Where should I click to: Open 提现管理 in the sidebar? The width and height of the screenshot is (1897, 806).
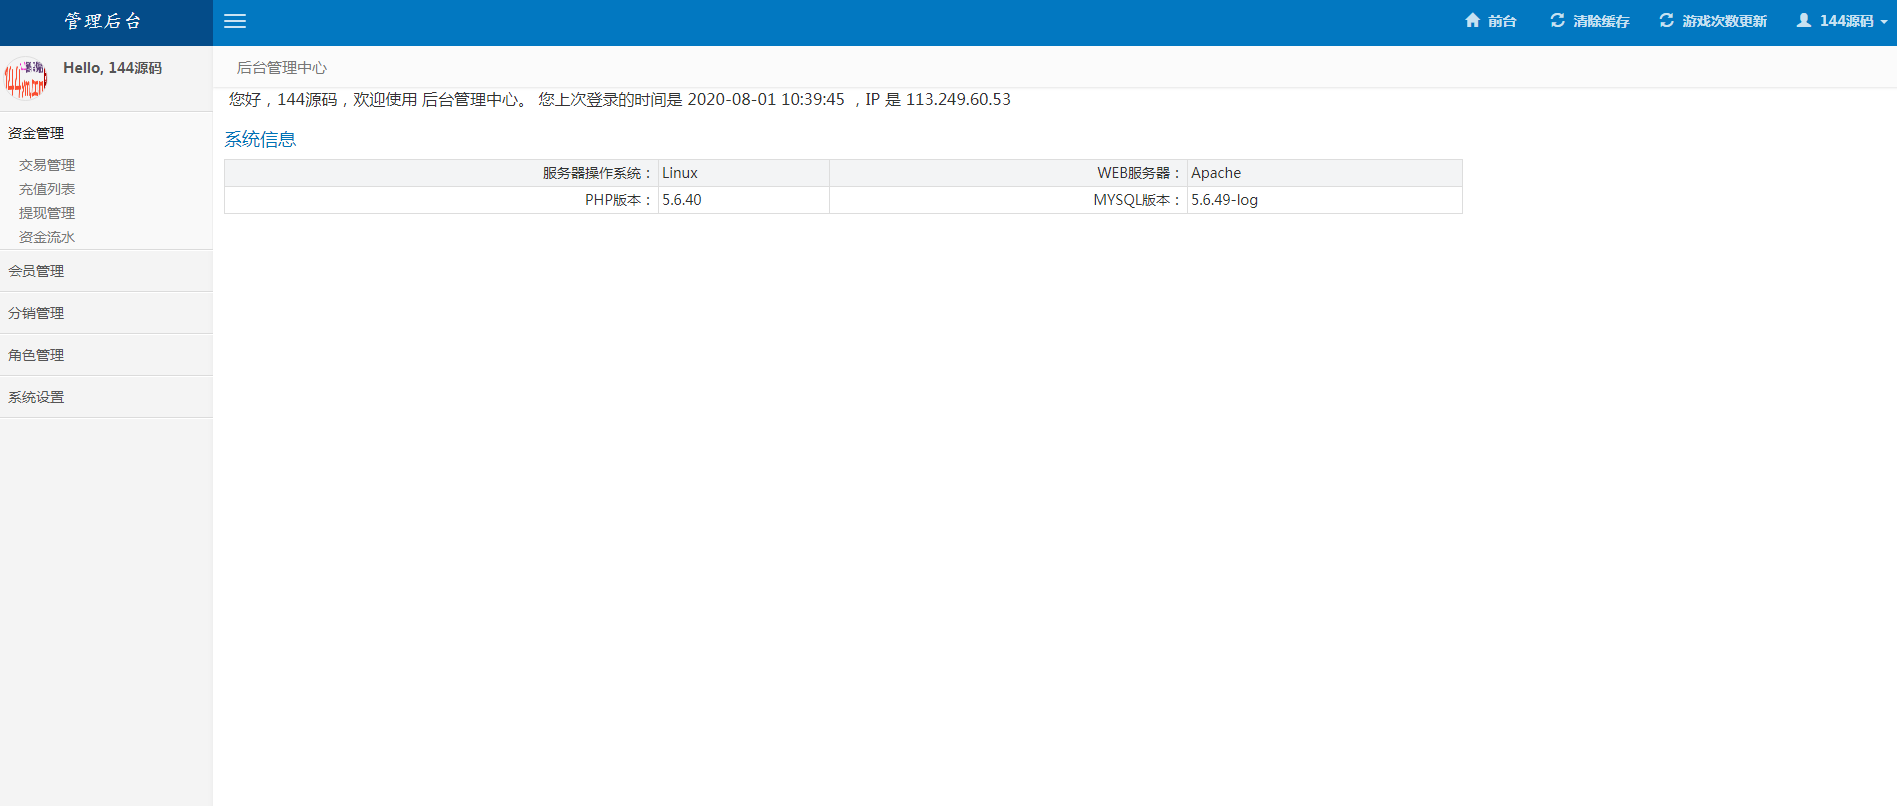[47, 213]
